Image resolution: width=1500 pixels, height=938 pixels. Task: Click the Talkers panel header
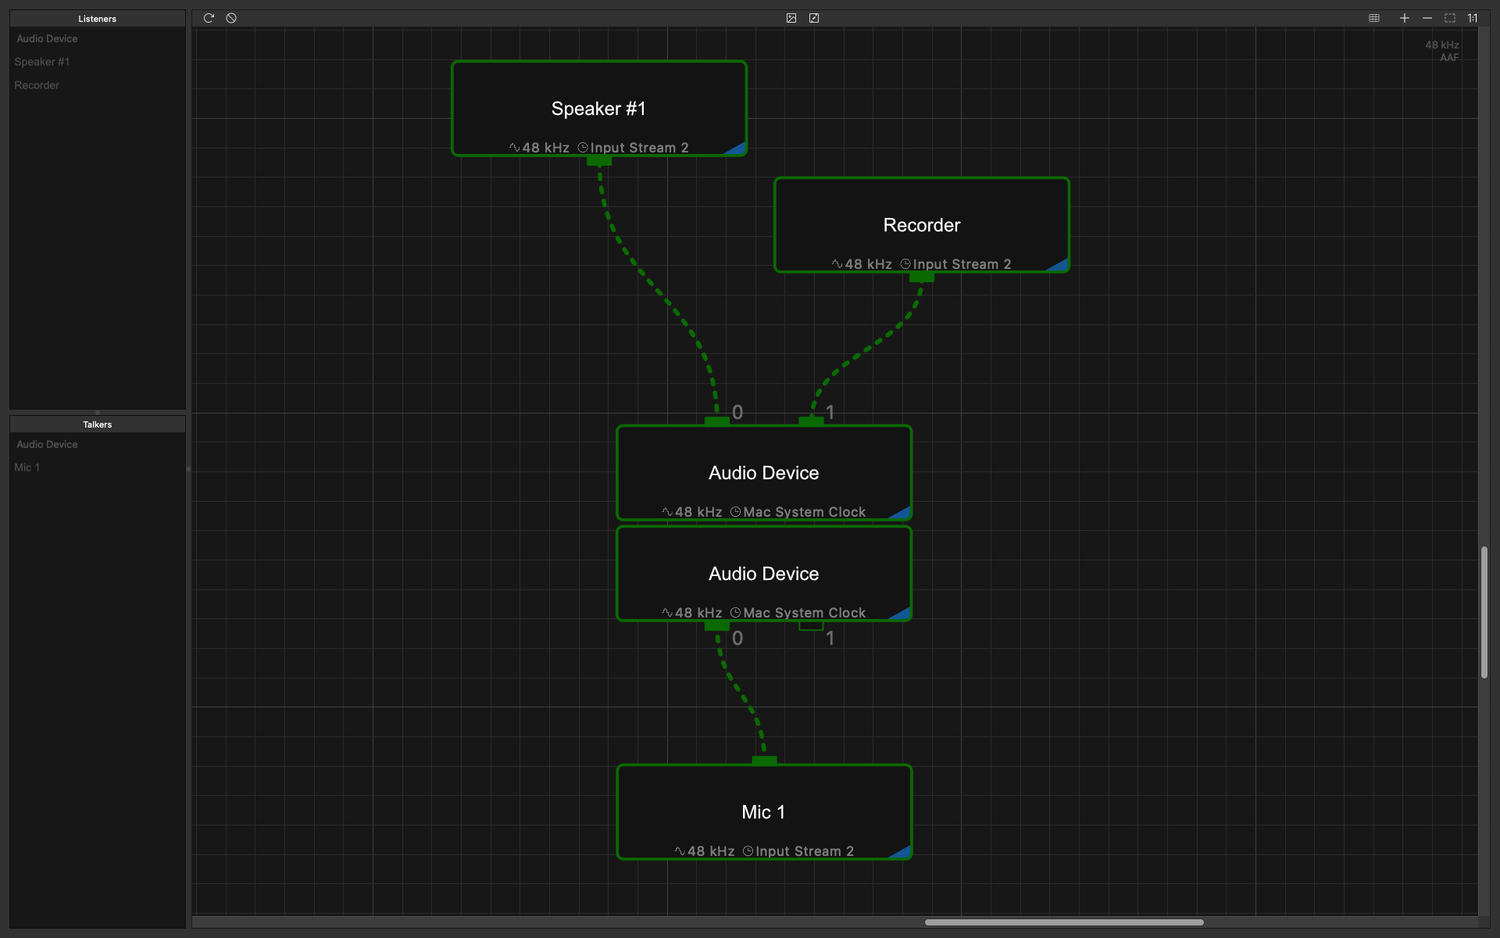click(97, 424)
